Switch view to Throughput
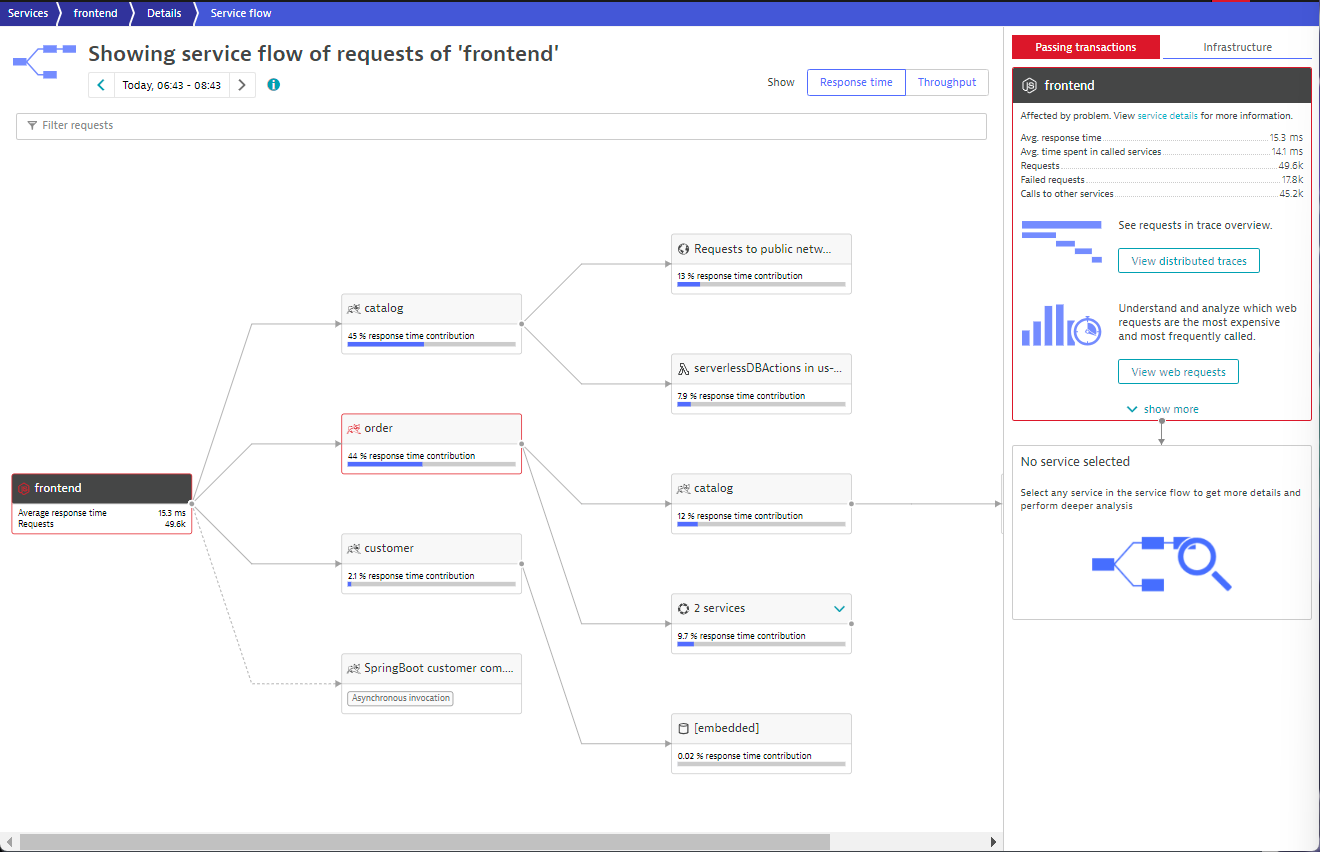The height and width of the screenshot is (852, 1320). pos(946,83)
